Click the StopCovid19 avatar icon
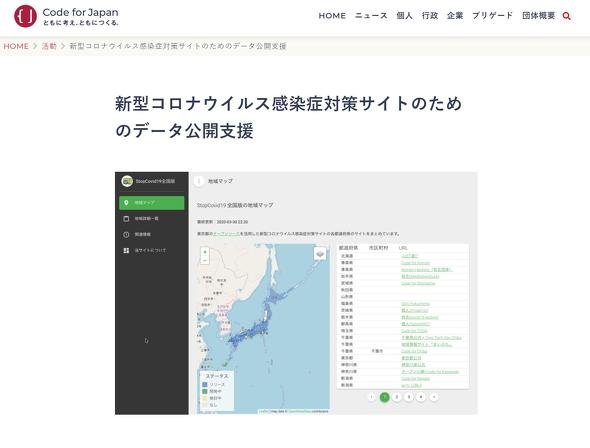This screenshot has height=448, width=590. coord(127,181)
